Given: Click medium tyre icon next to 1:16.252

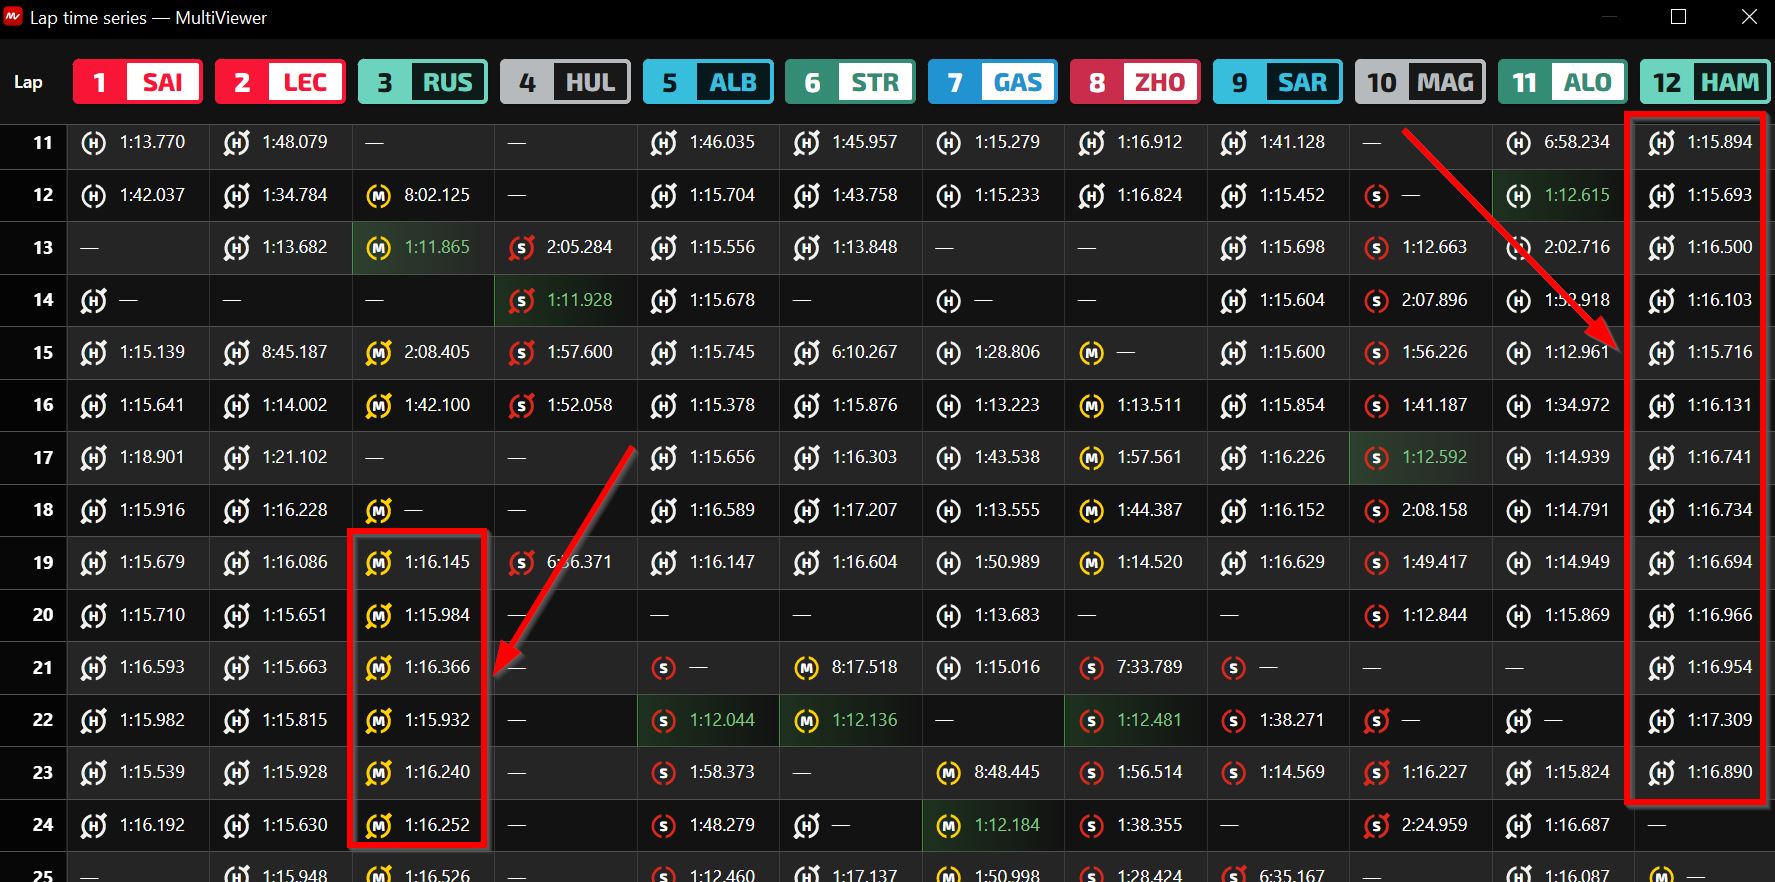Looking at the screenshot, I should coord(378,826).
